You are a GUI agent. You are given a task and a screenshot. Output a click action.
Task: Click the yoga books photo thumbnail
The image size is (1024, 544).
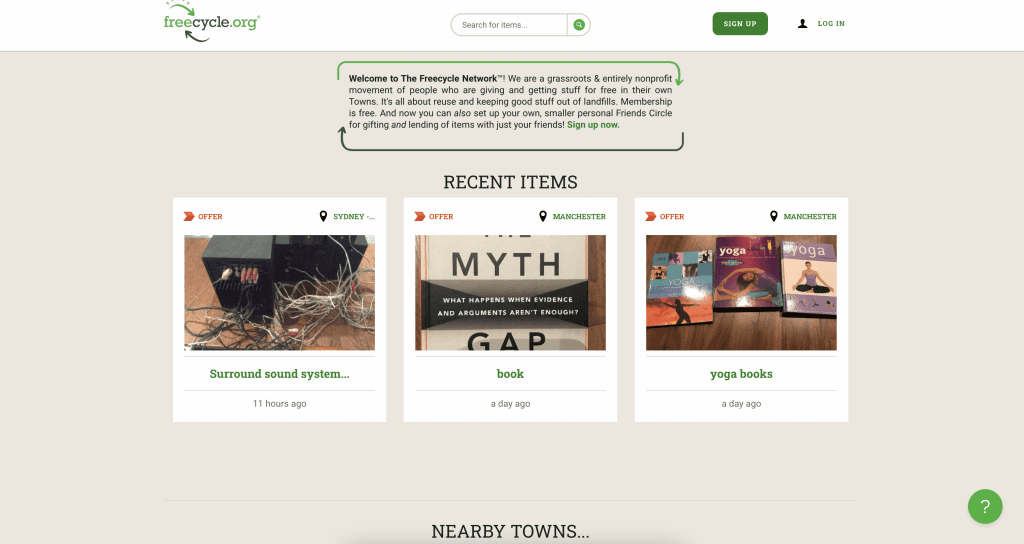click(x=741, y=293)
